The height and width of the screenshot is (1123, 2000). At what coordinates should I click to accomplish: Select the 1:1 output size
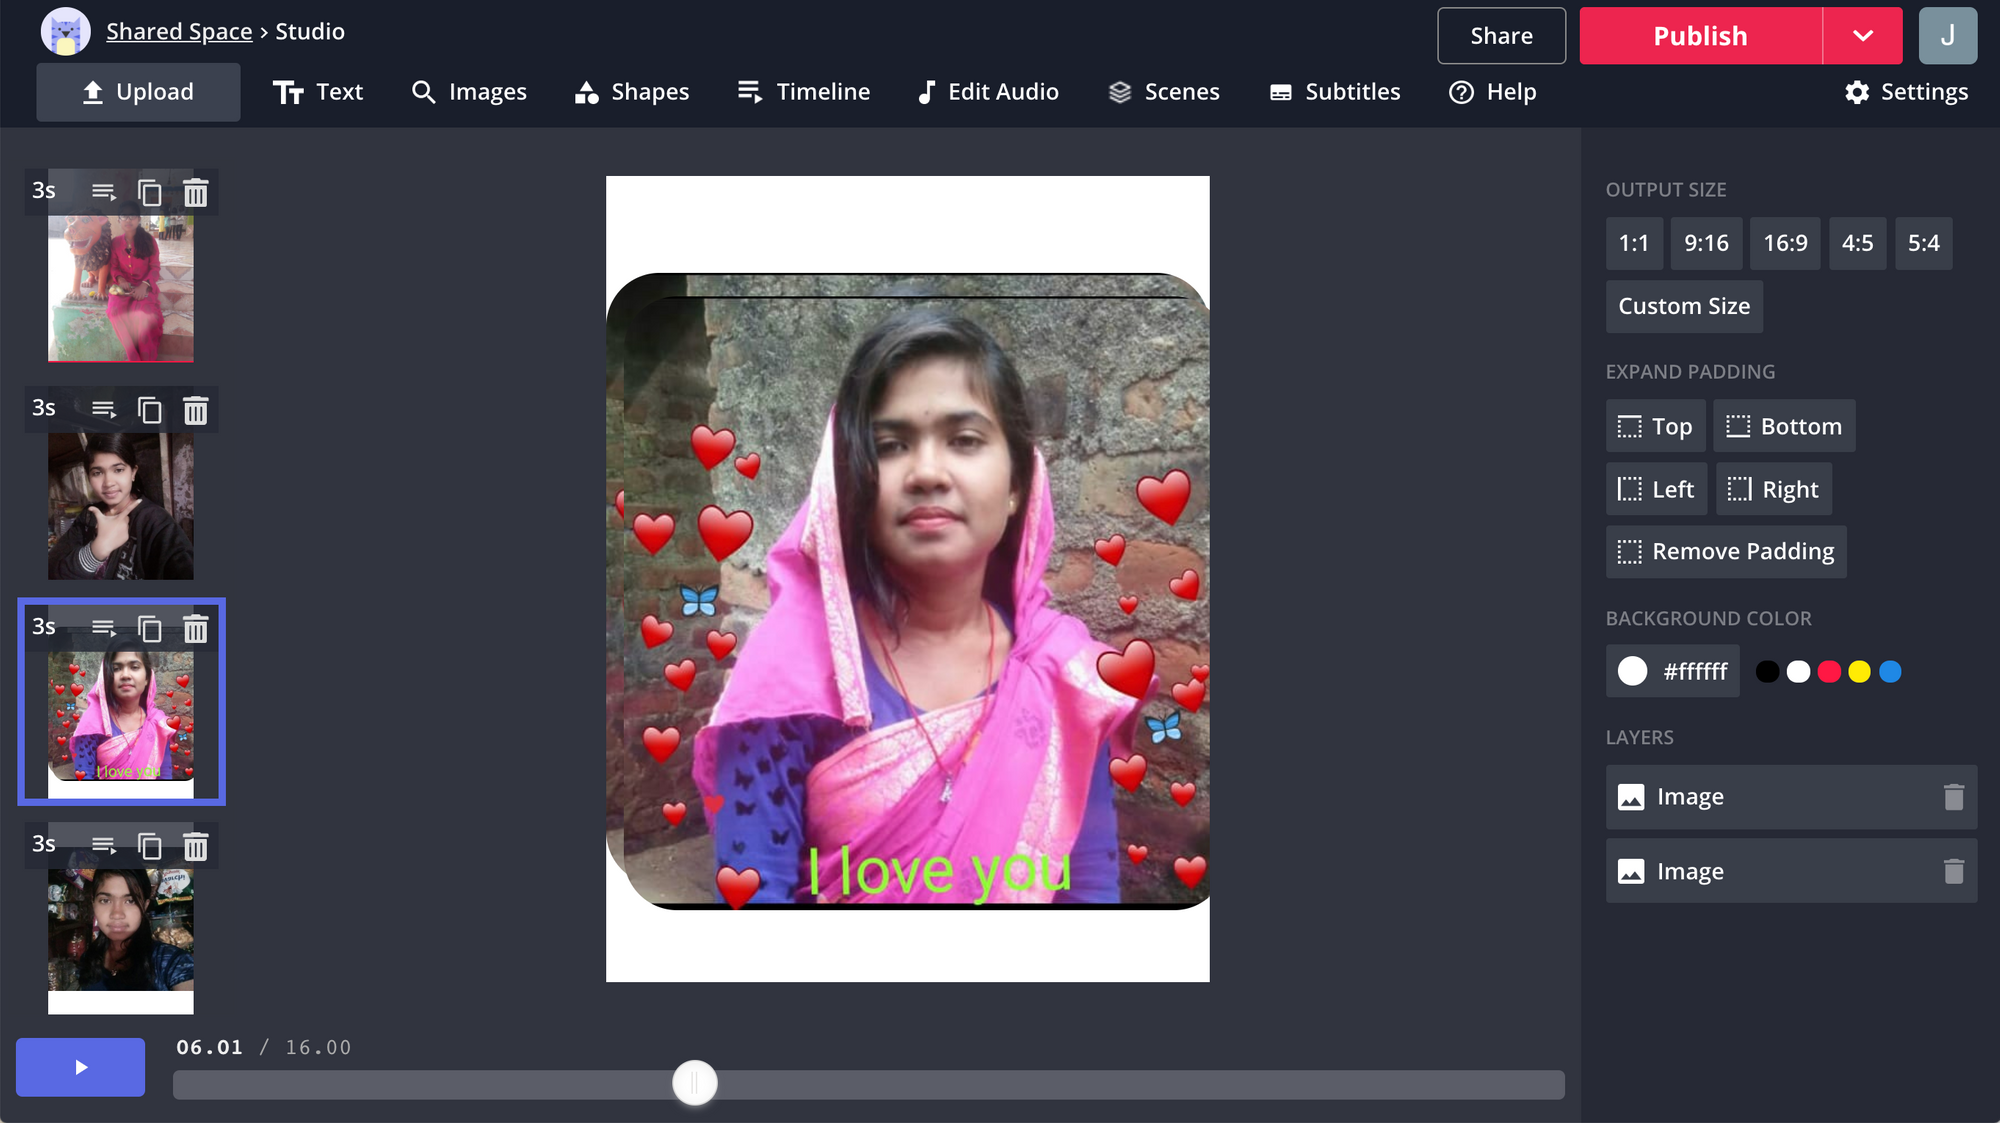pos(1633,243)
